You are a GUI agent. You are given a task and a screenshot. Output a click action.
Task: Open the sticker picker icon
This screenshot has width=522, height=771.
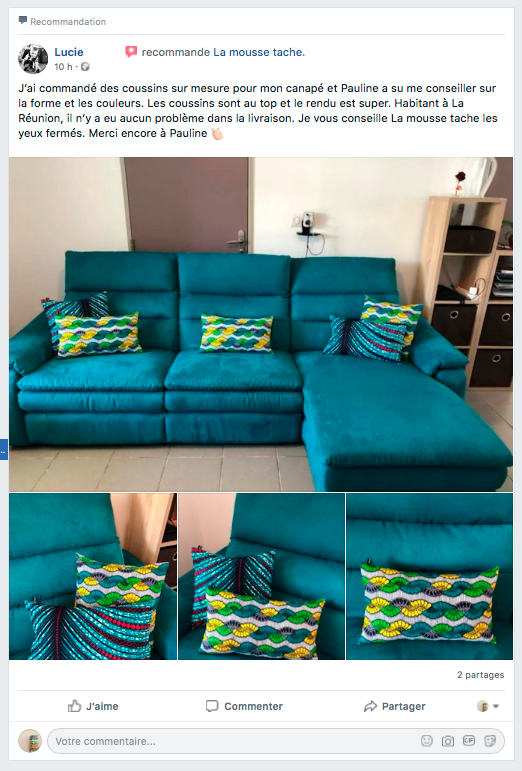(x=490, y=741)
